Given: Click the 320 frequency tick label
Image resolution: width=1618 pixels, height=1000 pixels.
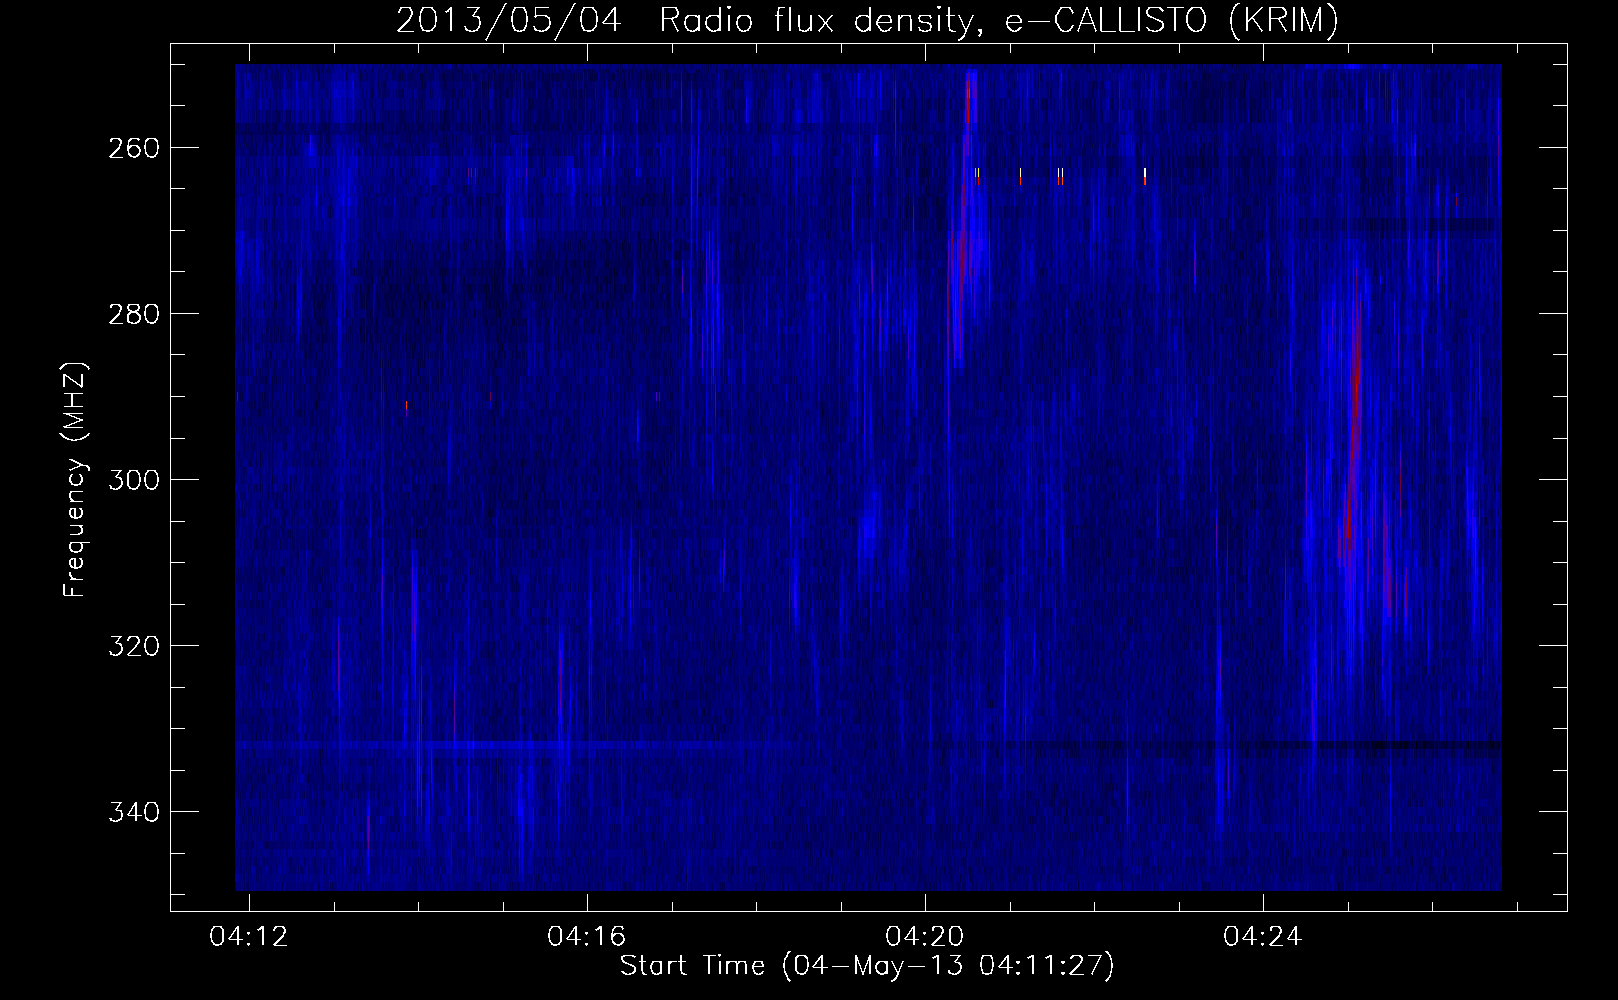Looking at the screenshot, I should click(x=134, y=646).
